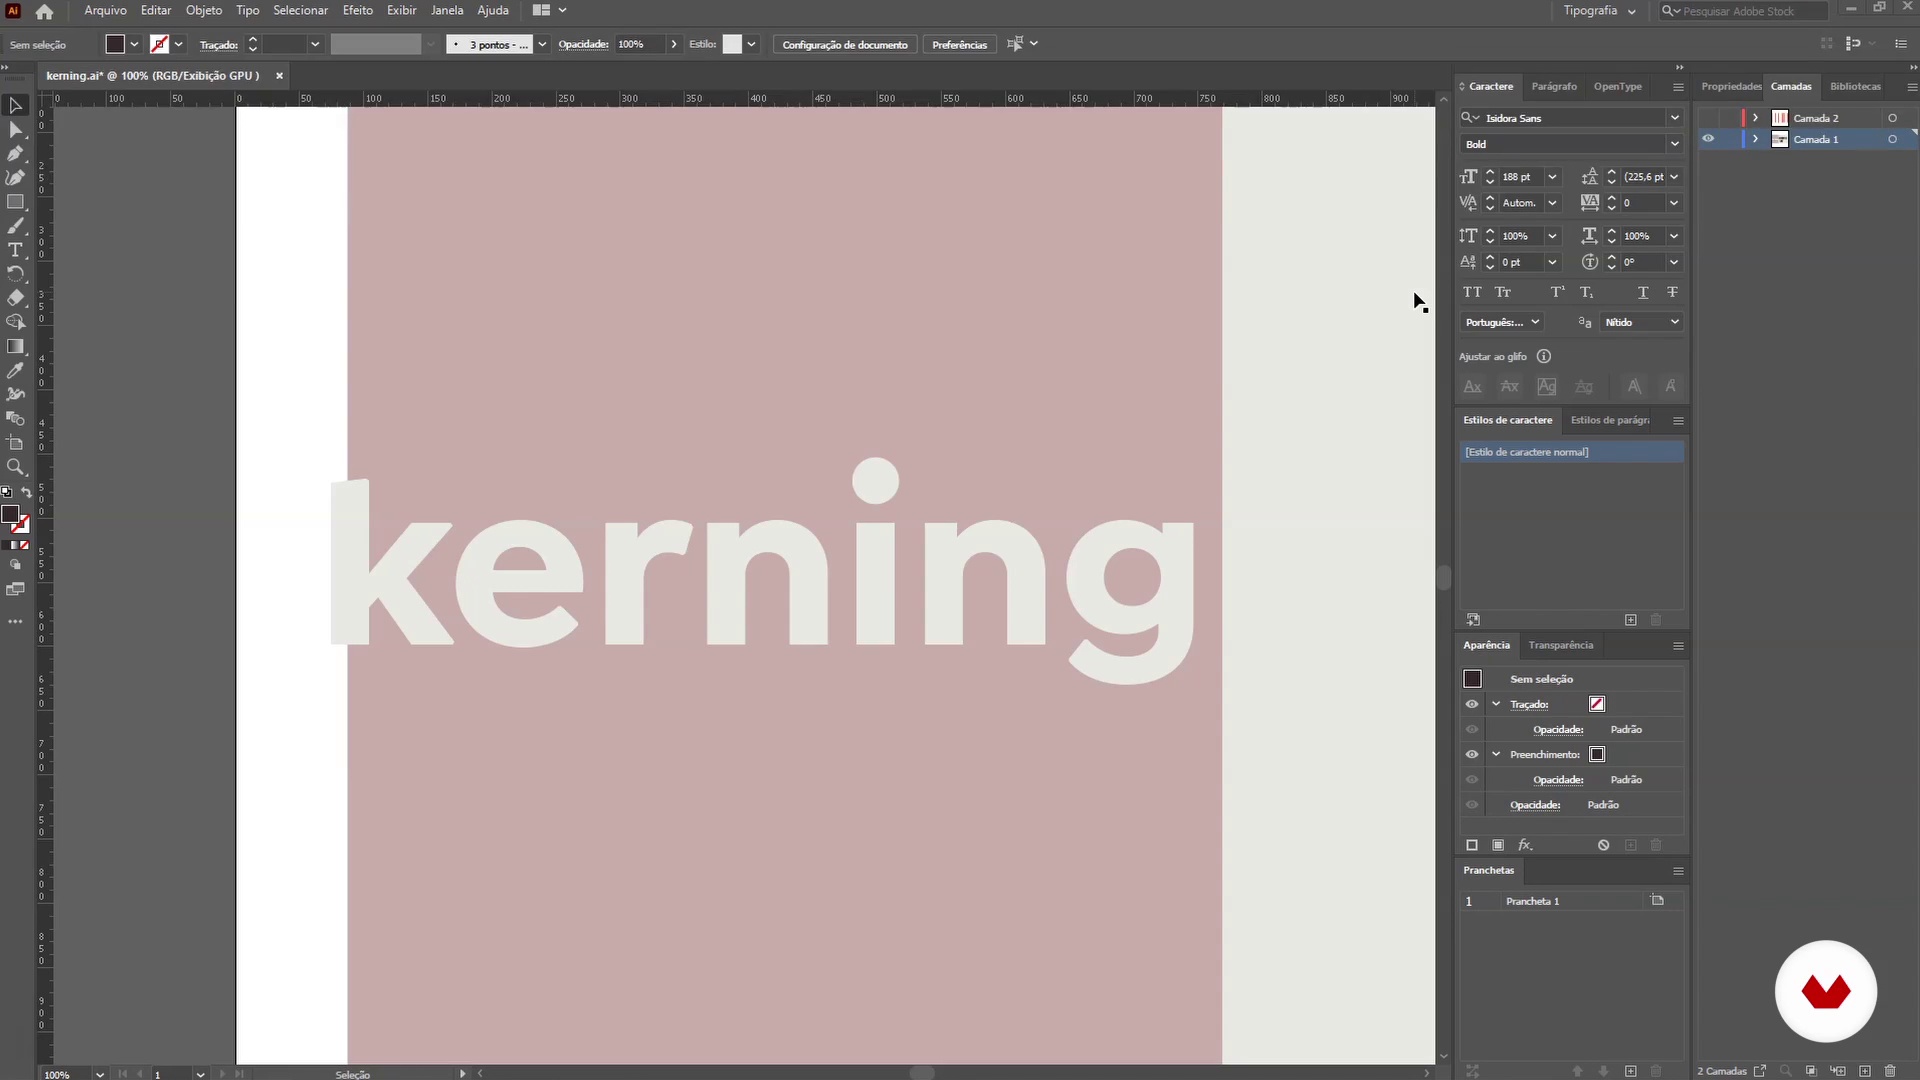Pick the Zoom tool

15,467
